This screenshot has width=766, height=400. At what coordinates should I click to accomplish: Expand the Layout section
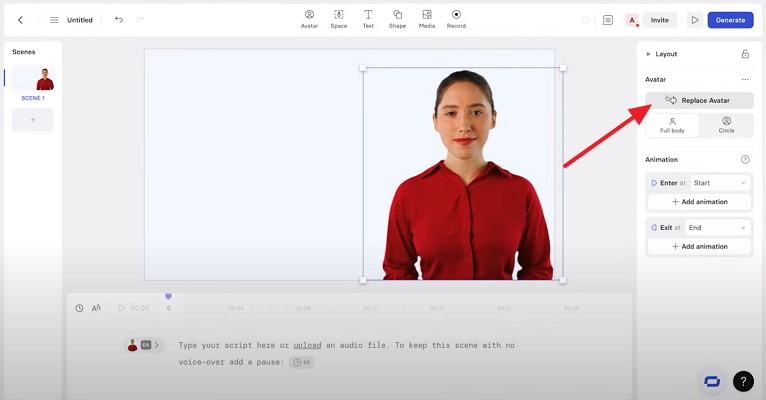click(649, 54)
